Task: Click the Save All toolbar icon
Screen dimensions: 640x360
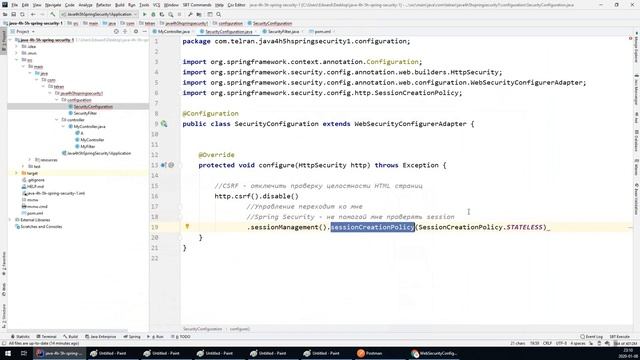Action: click(x=13, y=14)
